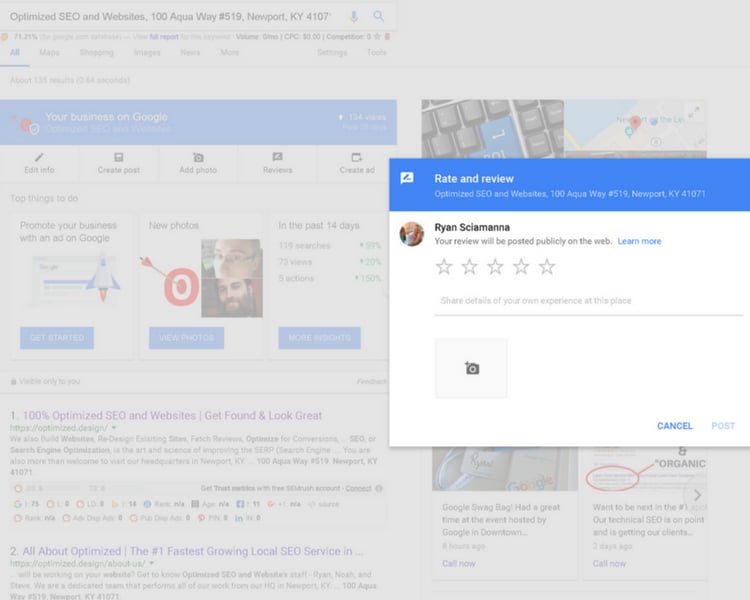
Task: Select the second rating star
Action: 470,267
